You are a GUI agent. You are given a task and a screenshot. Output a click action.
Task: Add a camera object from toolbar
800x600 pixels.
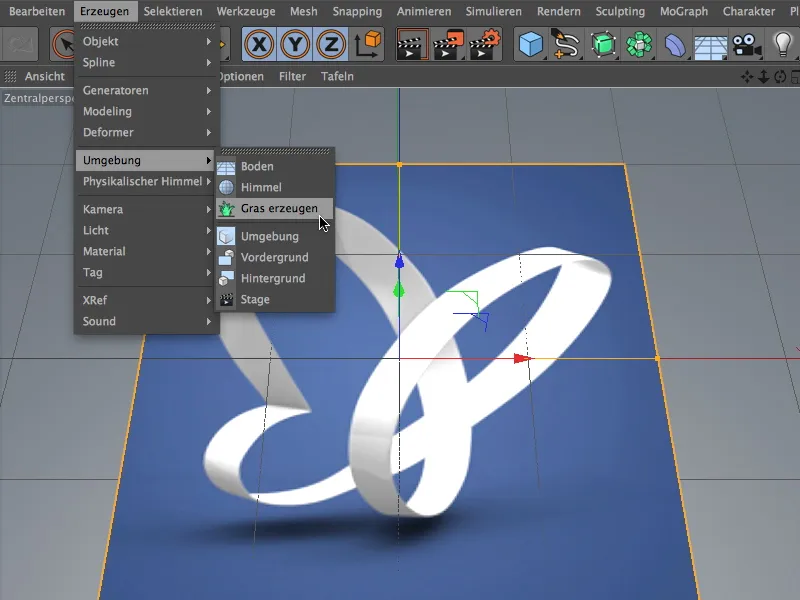coord(746,44)
